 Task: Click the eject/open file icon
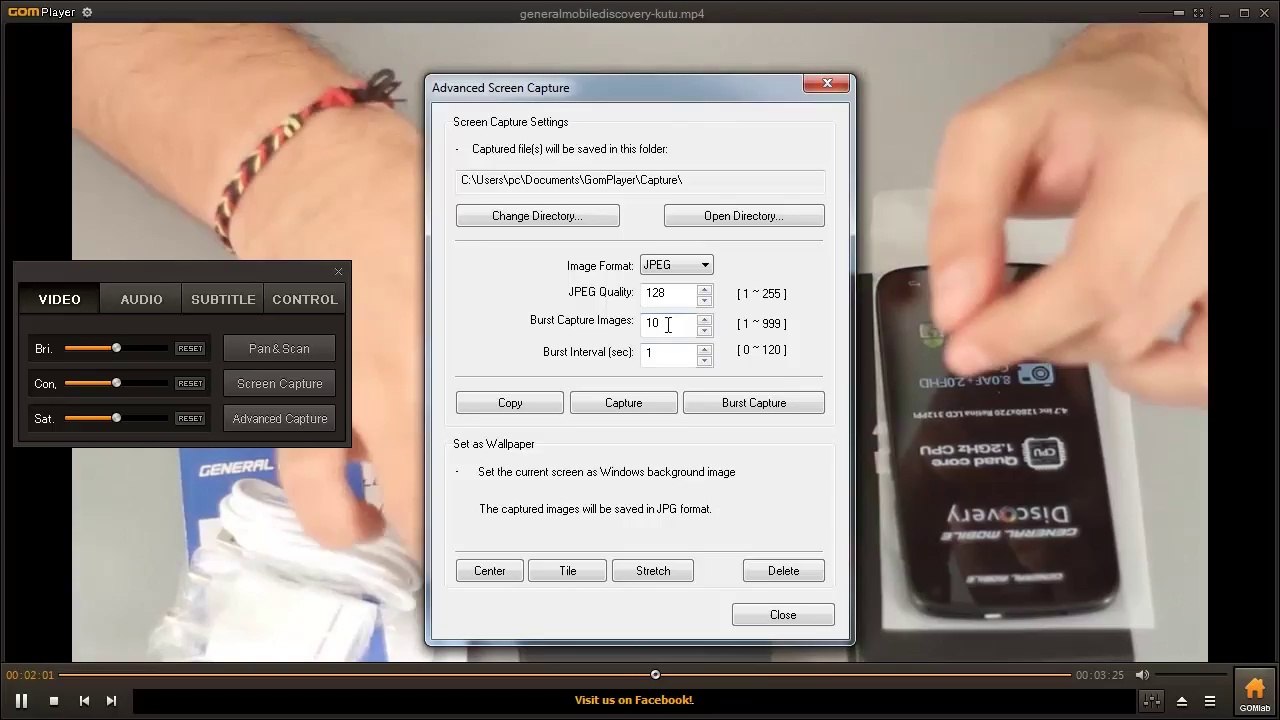click(x=1181, y=701)
